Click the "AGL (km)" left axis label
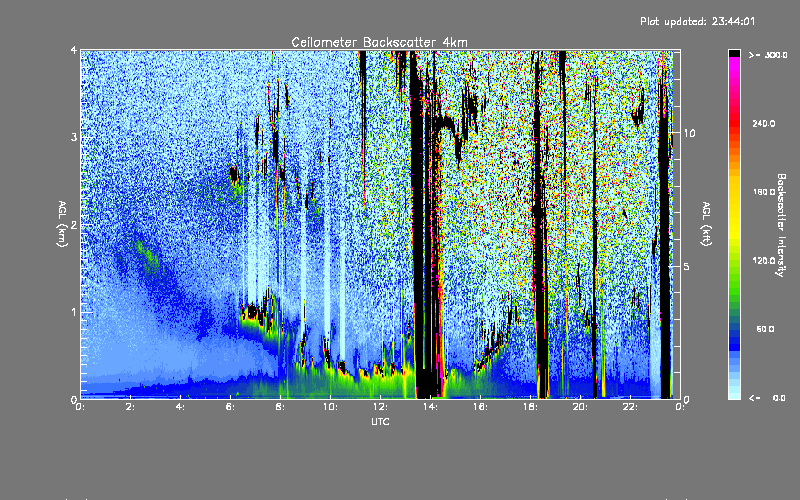Viewport: 800px width, 500px height. 62,224
